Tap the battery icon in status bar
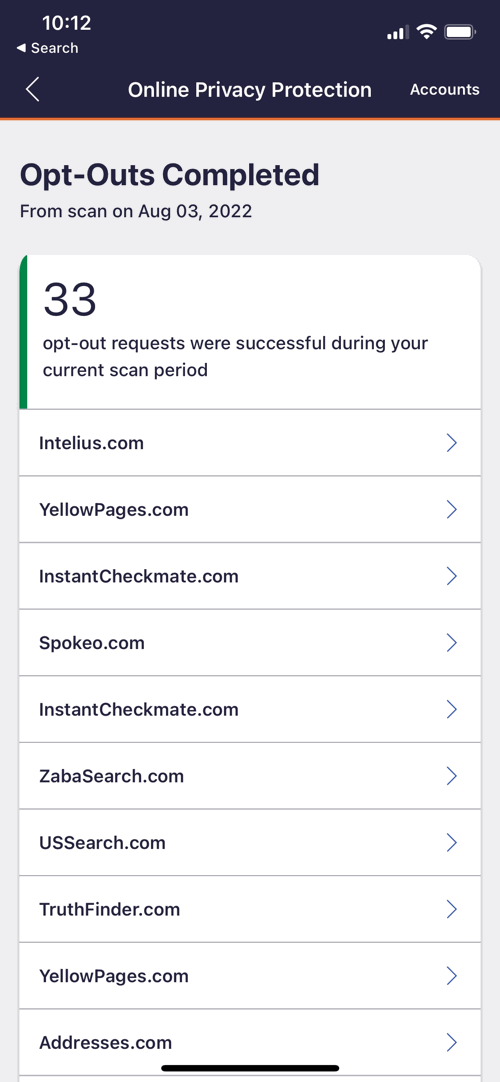Image resolution: width=500 pixels, height=1082 pixels. click(x=460, y=32)
